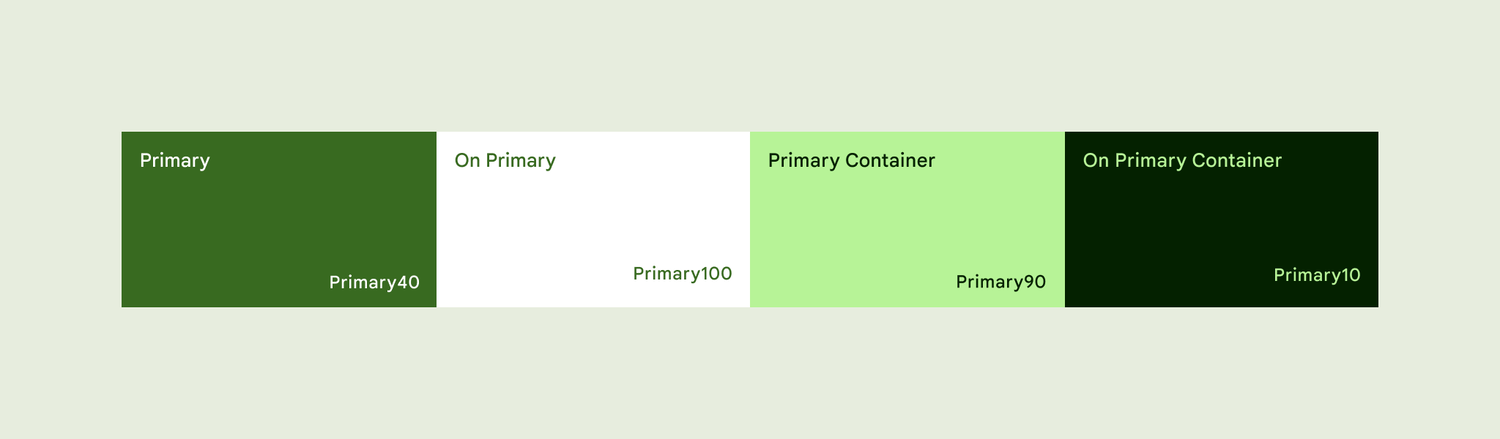Click the word 'On' in the white swatch
This screenshot has height=439, width=1500.
point(467,160)
